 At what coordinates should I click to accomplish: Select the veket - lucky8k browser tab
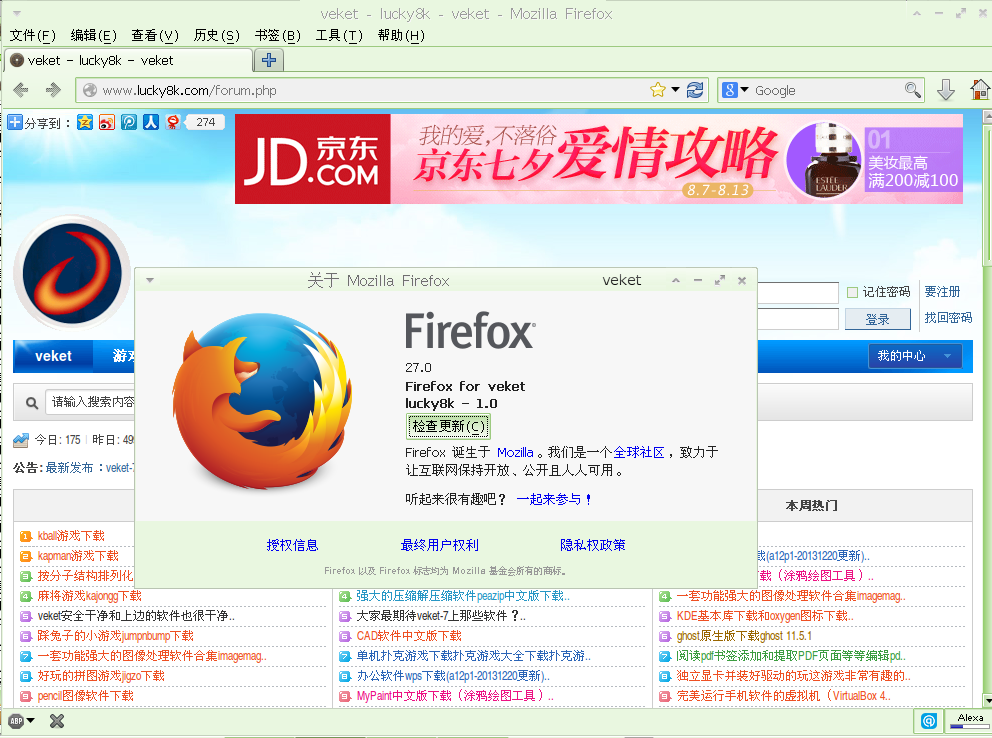[129, 61]
